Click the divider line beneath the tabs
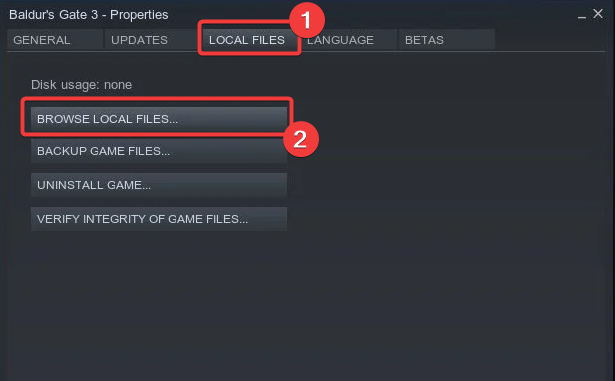This screenshot has height=381, width=615. [x=306, y=52]
